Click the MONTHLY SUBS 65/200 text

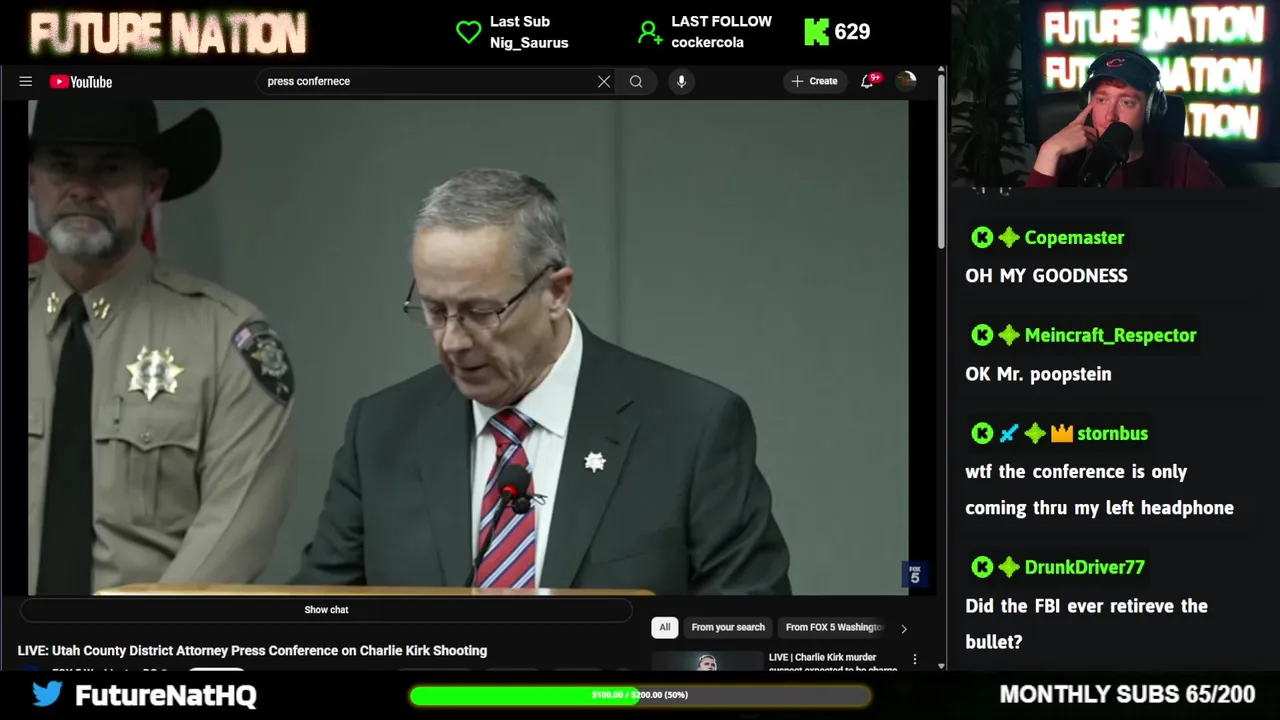(1127, 694)
